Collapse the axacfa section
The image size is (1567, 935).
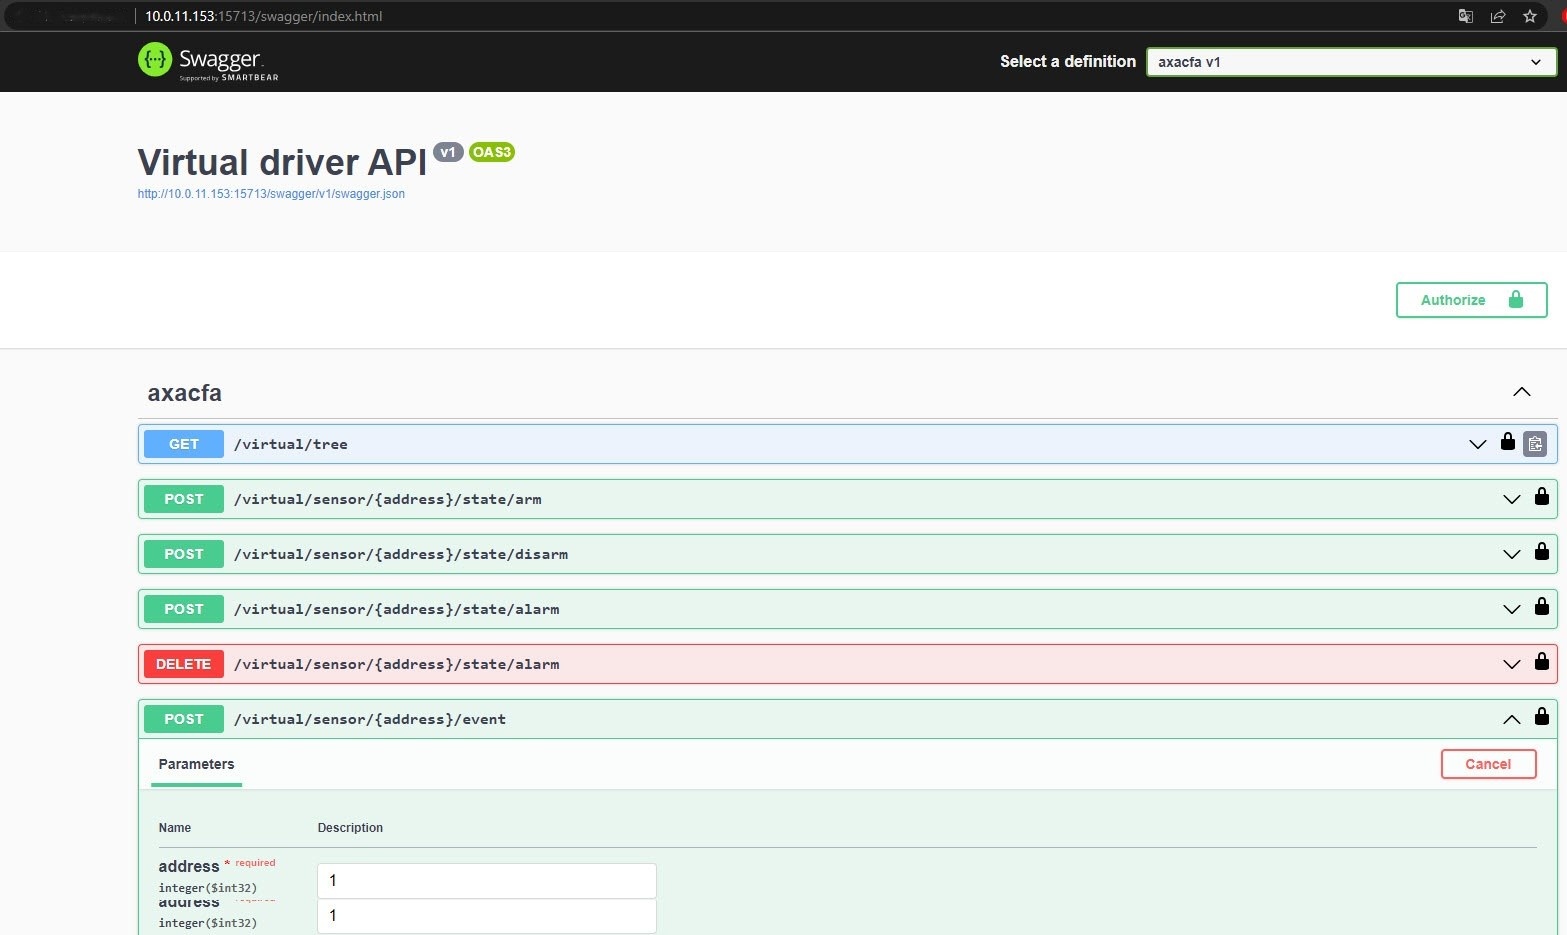coord(1521,392)
